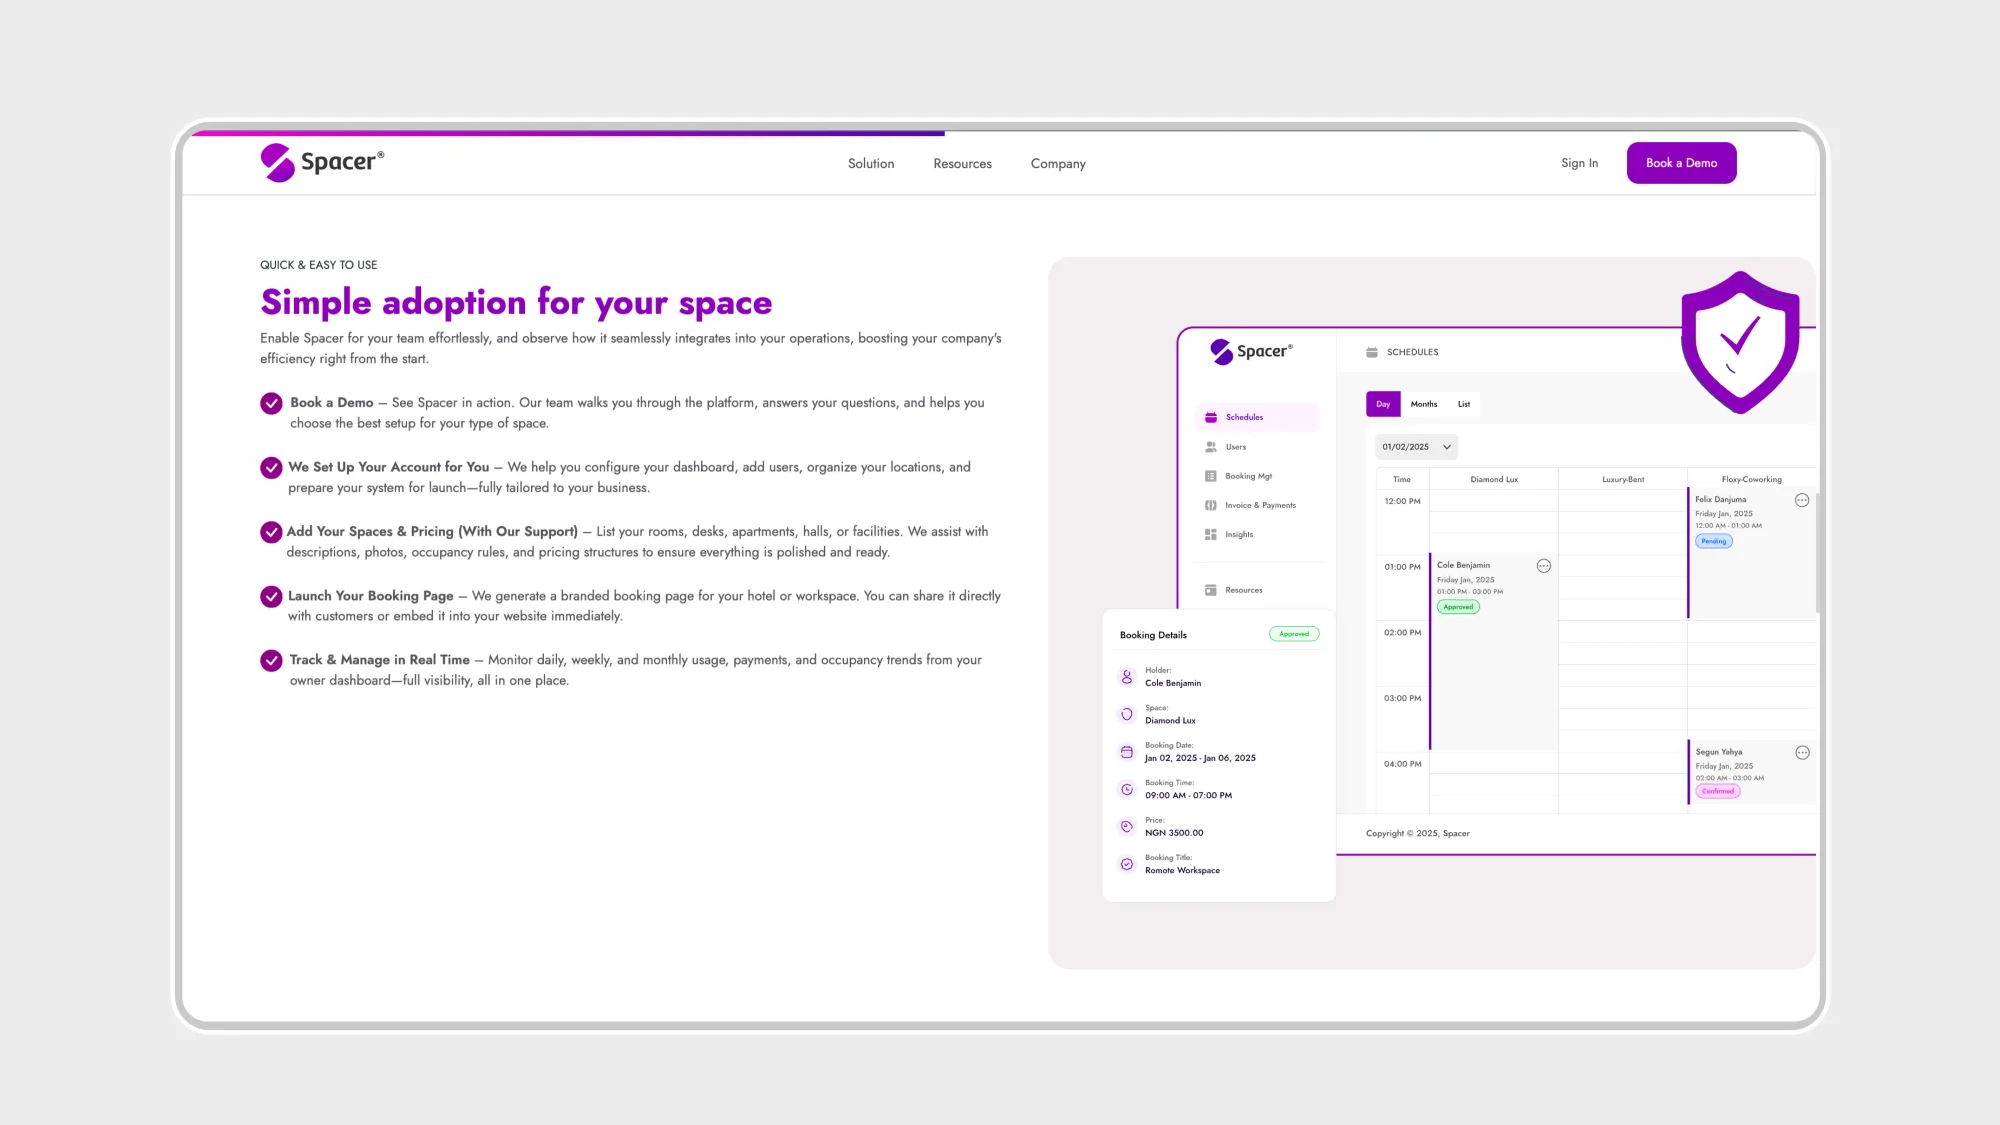Open Resources in the dashboard sidebar

click(1234, 590)
